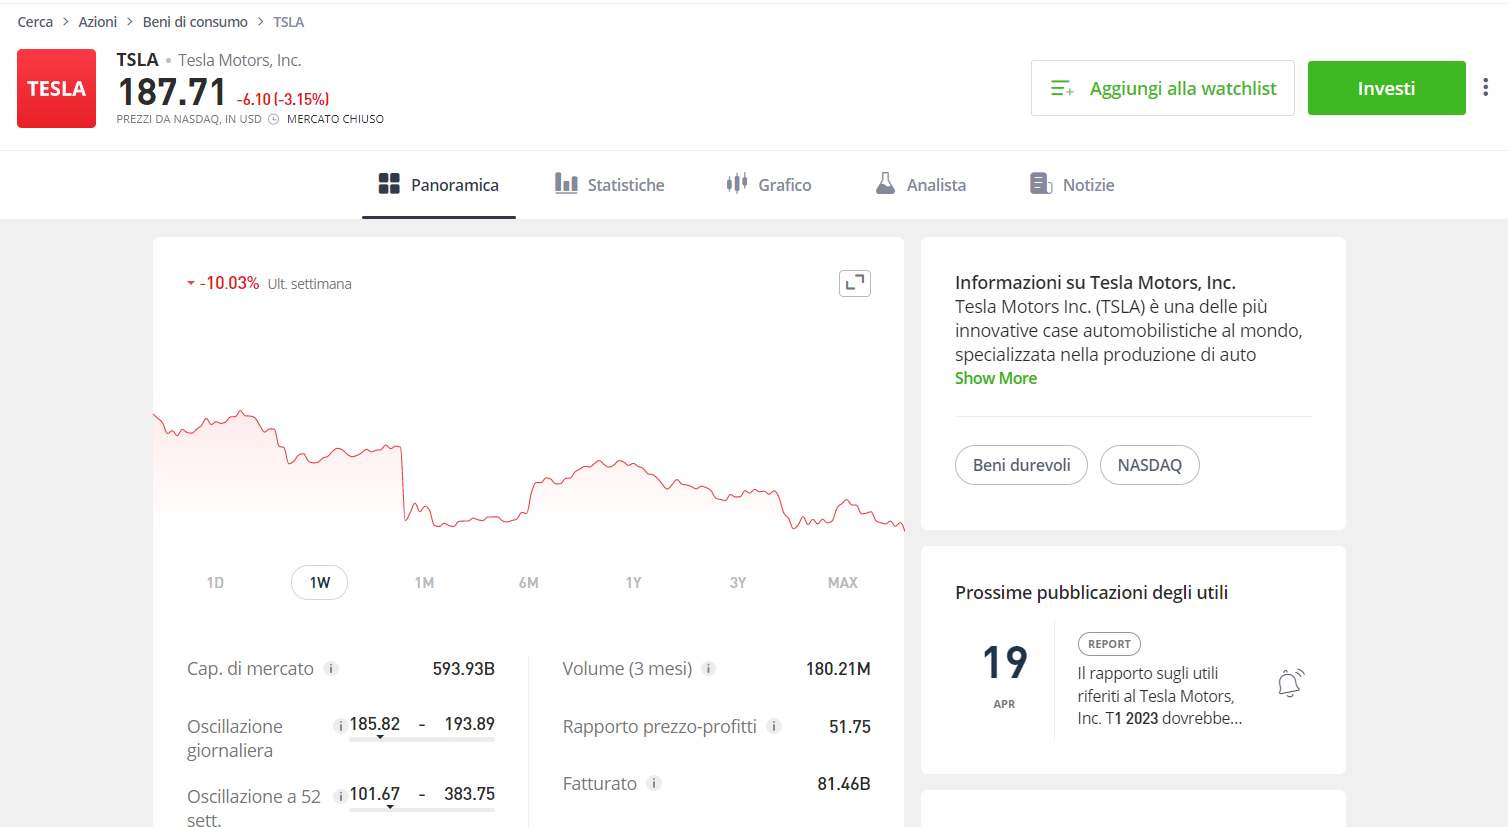Click the Panoramica grid icon
This screenshot has height=827, width=1508.
pyautogui.click(x=389, y=183)
